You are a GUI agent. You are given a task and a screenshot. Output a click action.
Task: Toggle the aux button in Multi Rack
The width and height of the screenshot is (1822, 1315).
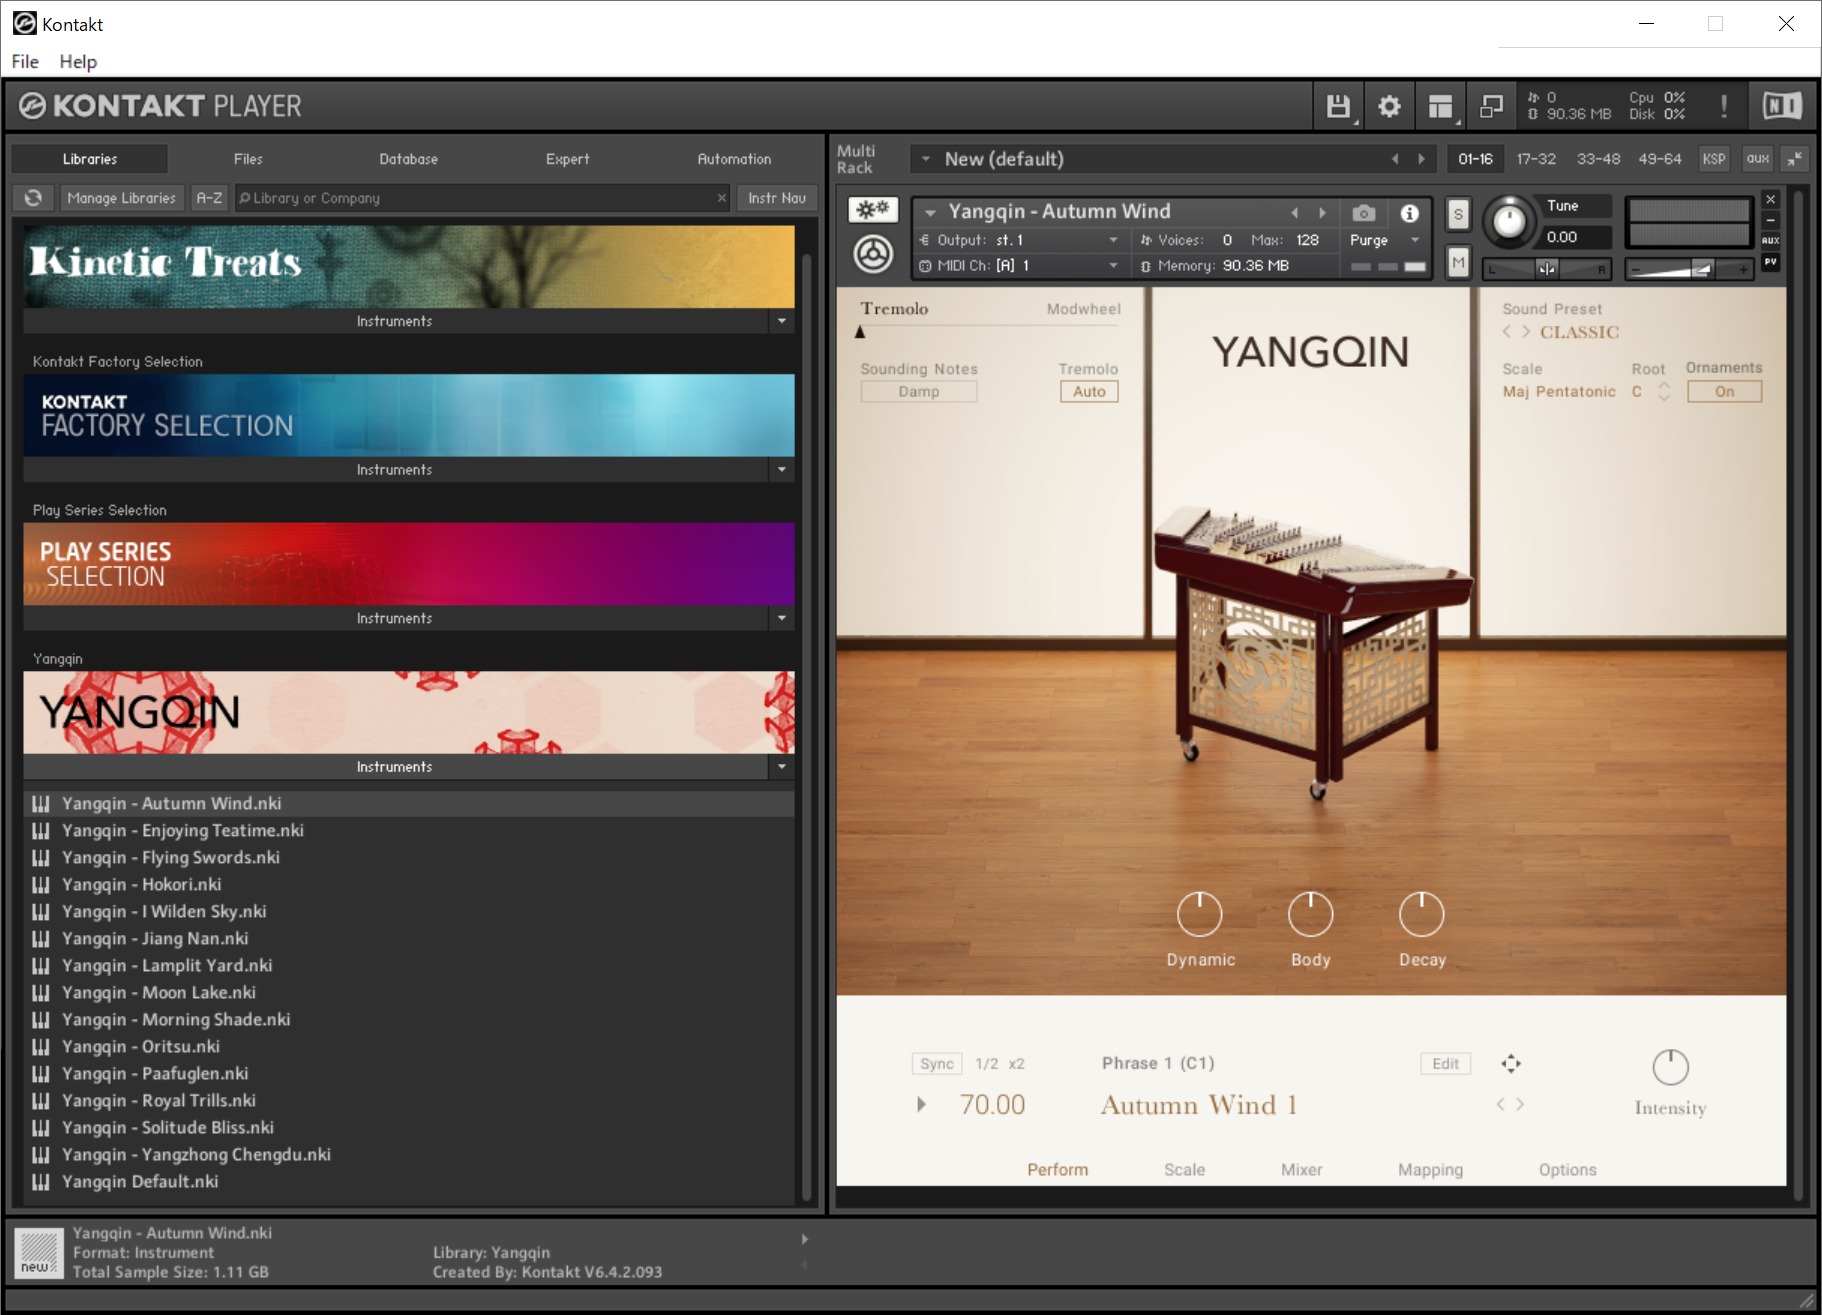pos(1758,159)
